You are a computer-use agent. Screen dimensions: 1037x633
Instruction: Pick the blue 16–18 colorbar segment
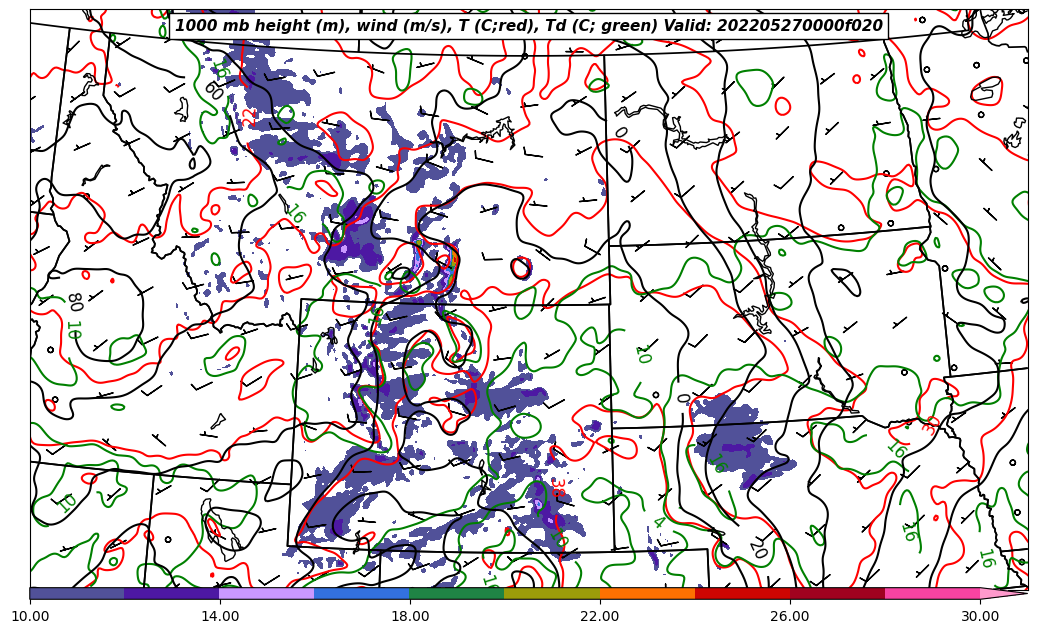tap(362, 593)
